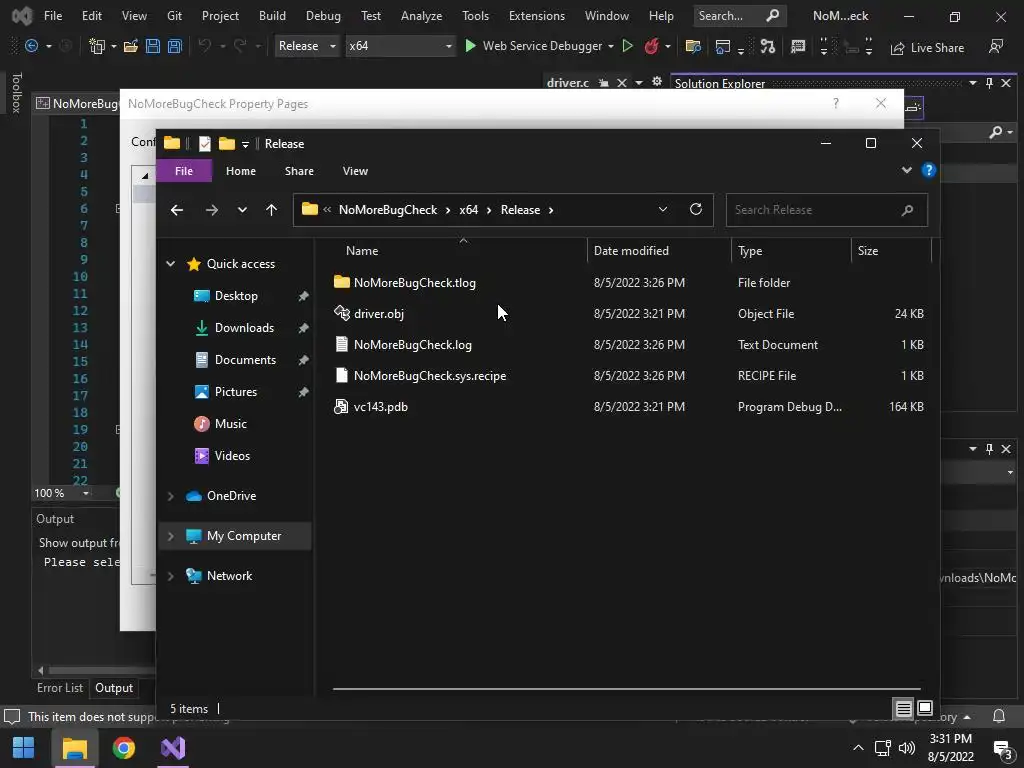Open the Extensions menu
The height and width of the screenshot is (768, 1024).
pos(537,16)
